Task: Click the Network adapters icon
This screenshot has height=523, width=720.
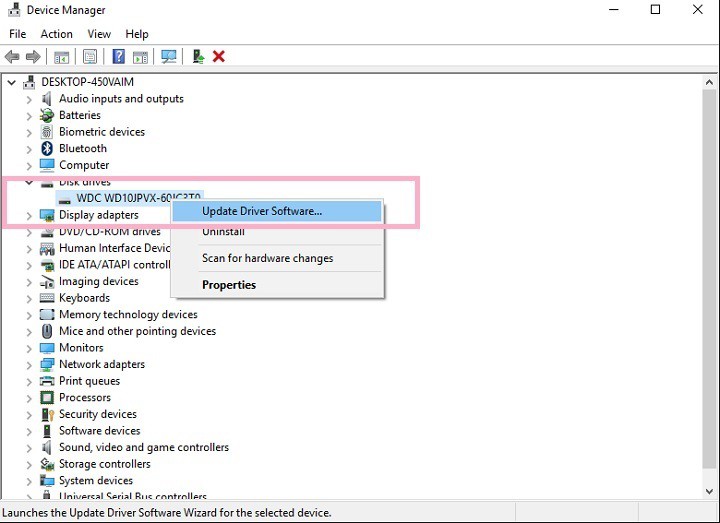Action: [x=47, y=365]
